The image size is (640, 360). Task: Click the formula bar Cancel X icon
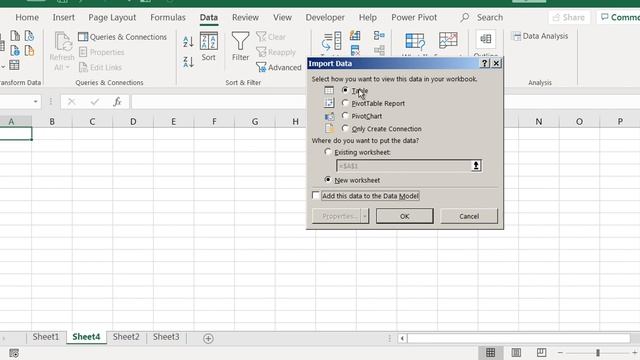pos(71,102)
